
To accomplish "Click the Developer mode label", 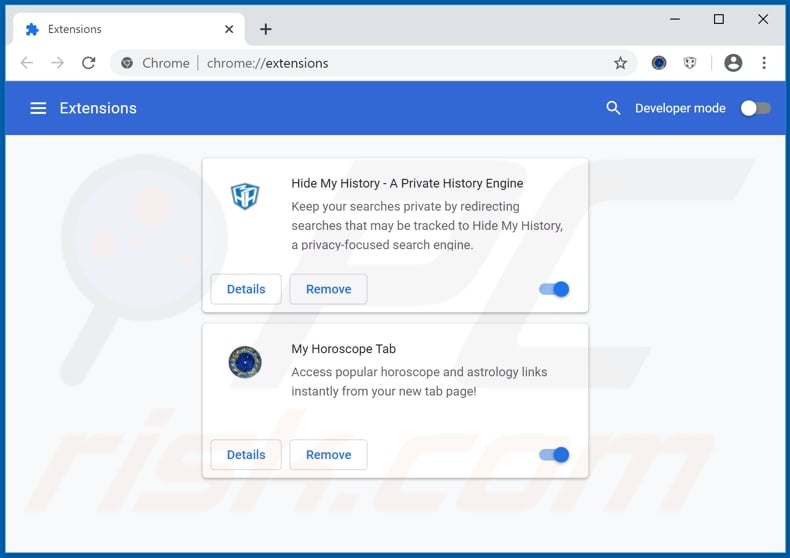I will click(x=680, y=108).
